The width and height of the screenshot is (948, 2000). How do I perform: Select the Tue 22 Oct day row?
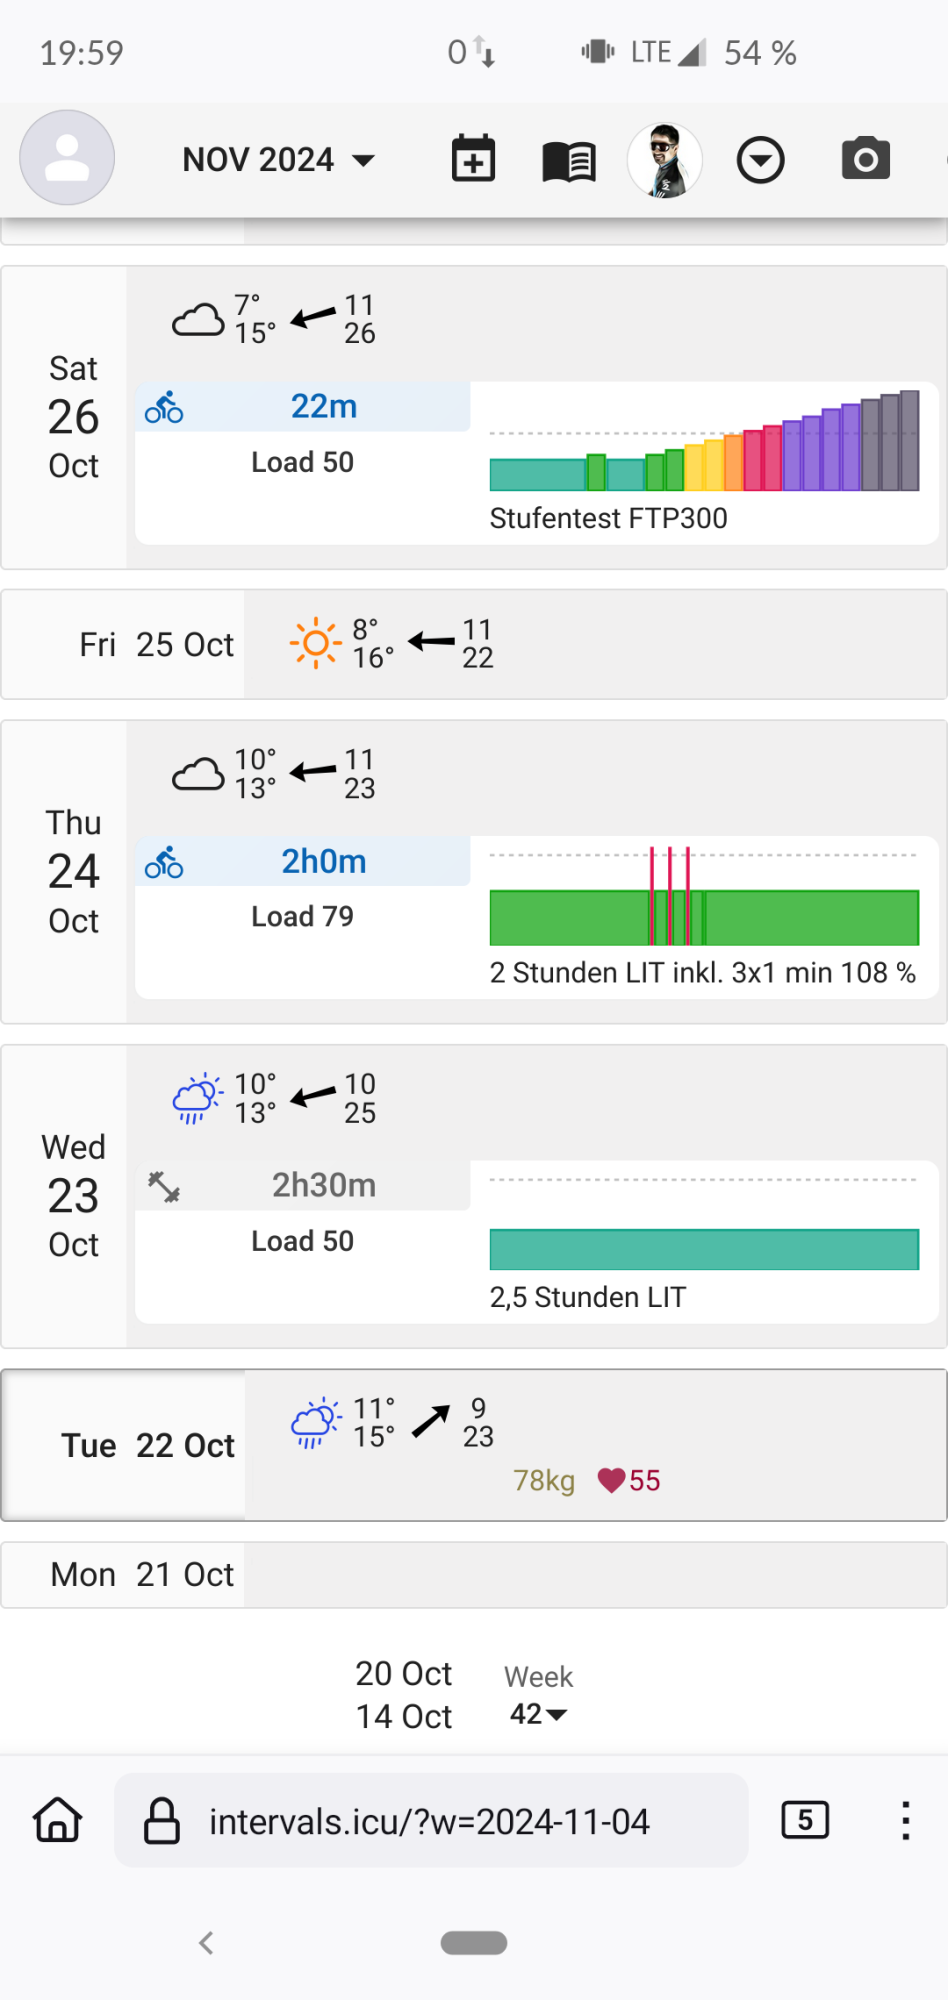148,1445
